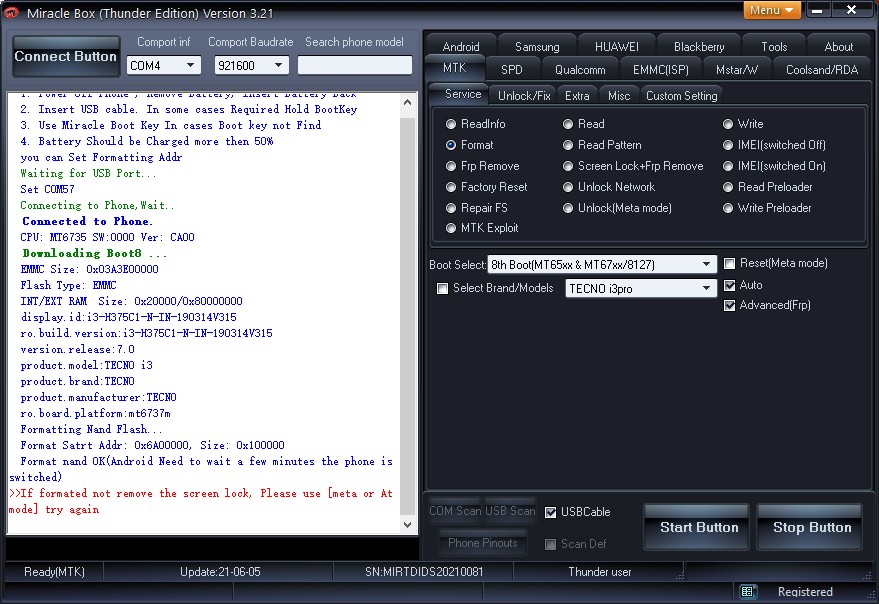Open the Extra sub-tab
This screenshot has width=879, height=604.
pos(577,95)
